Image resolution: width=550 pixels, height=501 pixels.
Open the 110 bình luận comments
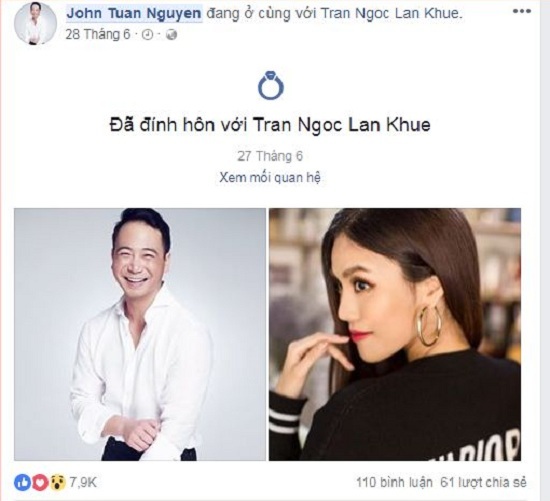click(x=394, y=483)
